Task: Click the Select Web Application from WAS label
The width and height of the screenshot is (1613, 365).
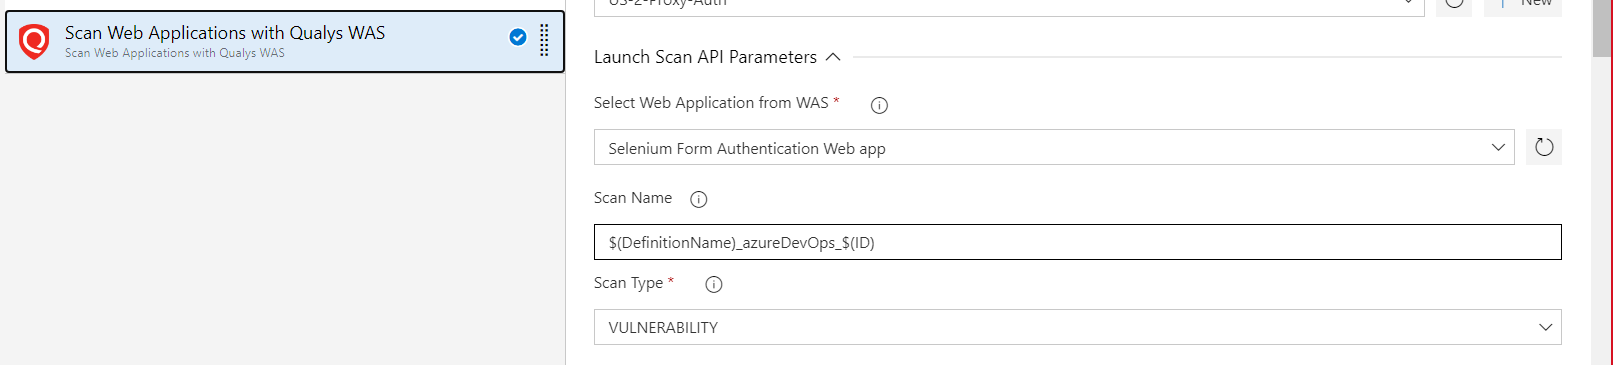Action: click(x=711, y=103)
